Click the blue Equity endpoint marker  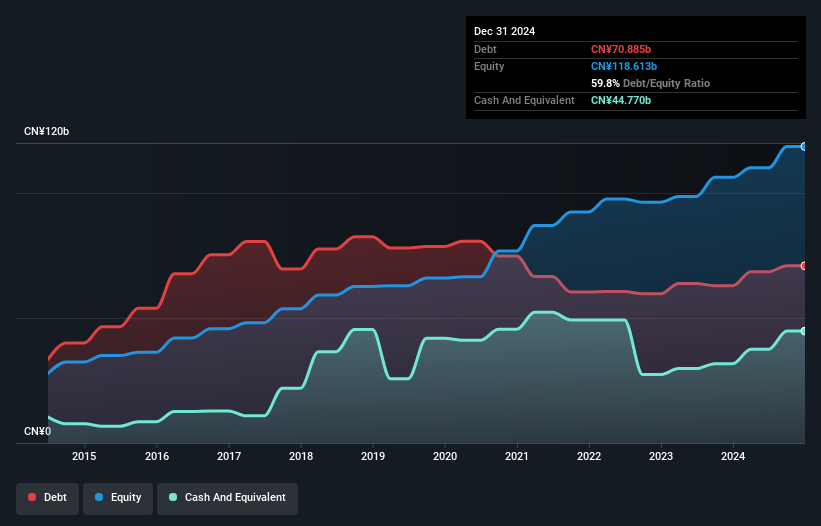pos(804,147)
